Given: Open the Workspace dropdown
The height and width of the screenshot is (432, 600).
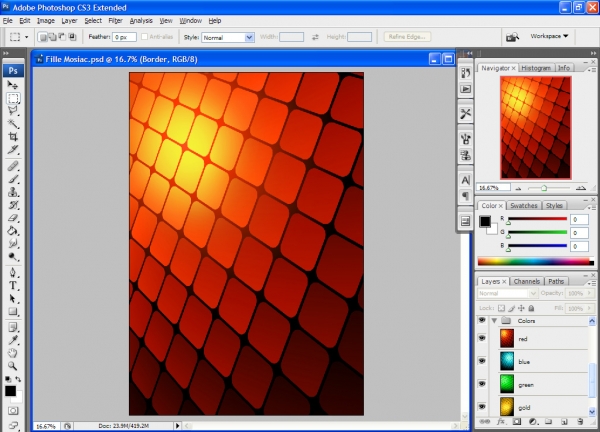Looking at the screenshot, I should [x=549, y=36].
